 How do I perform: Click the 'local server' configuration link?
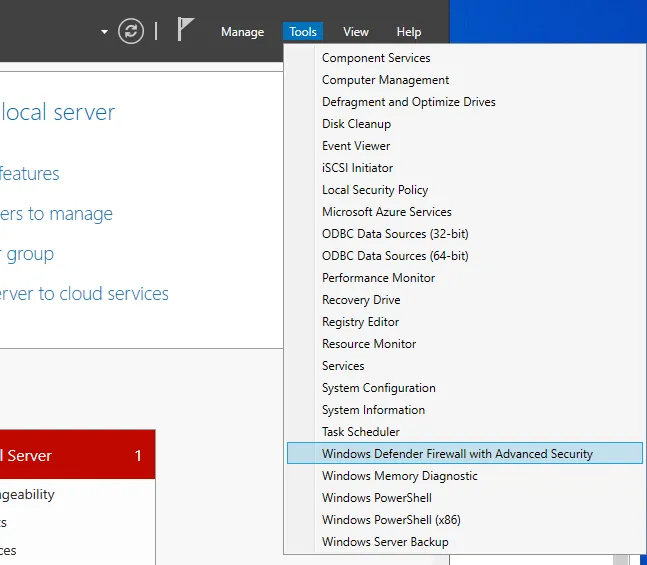(58, 113)
